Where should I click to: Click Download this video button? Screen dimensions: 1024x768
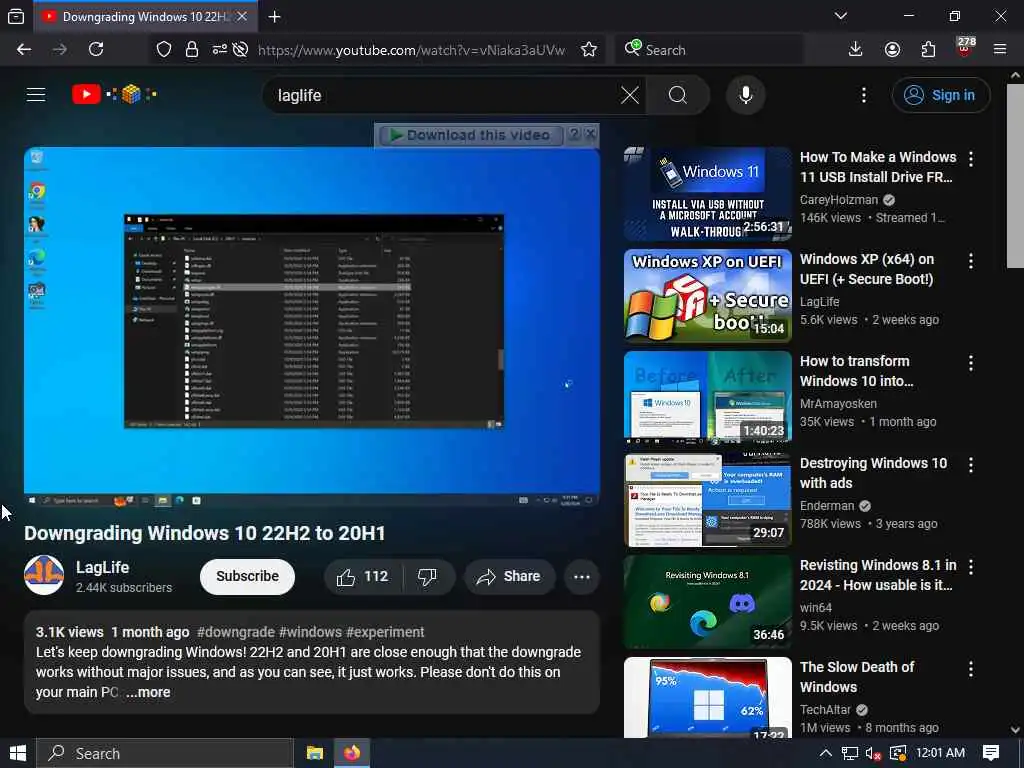pos(470,135)
